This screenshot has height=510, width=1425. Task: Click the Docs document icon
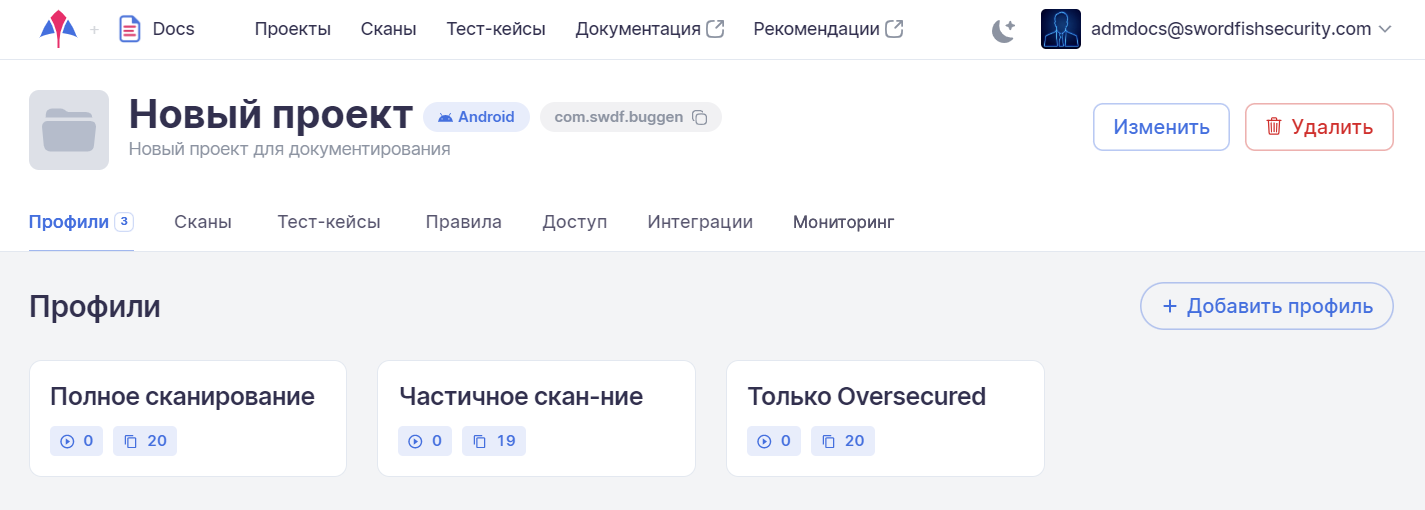129,29
